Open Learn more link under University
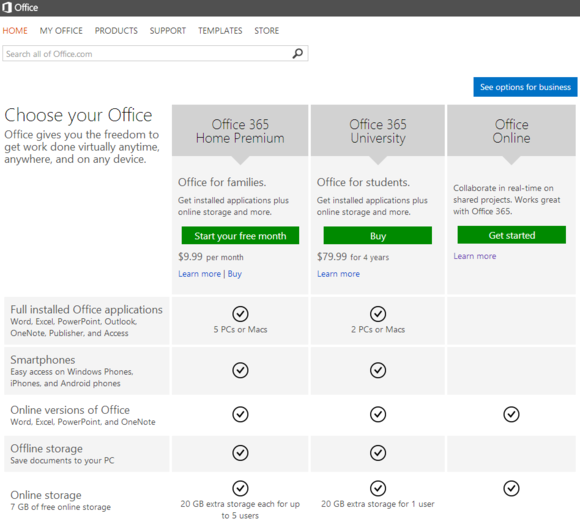 338,274
